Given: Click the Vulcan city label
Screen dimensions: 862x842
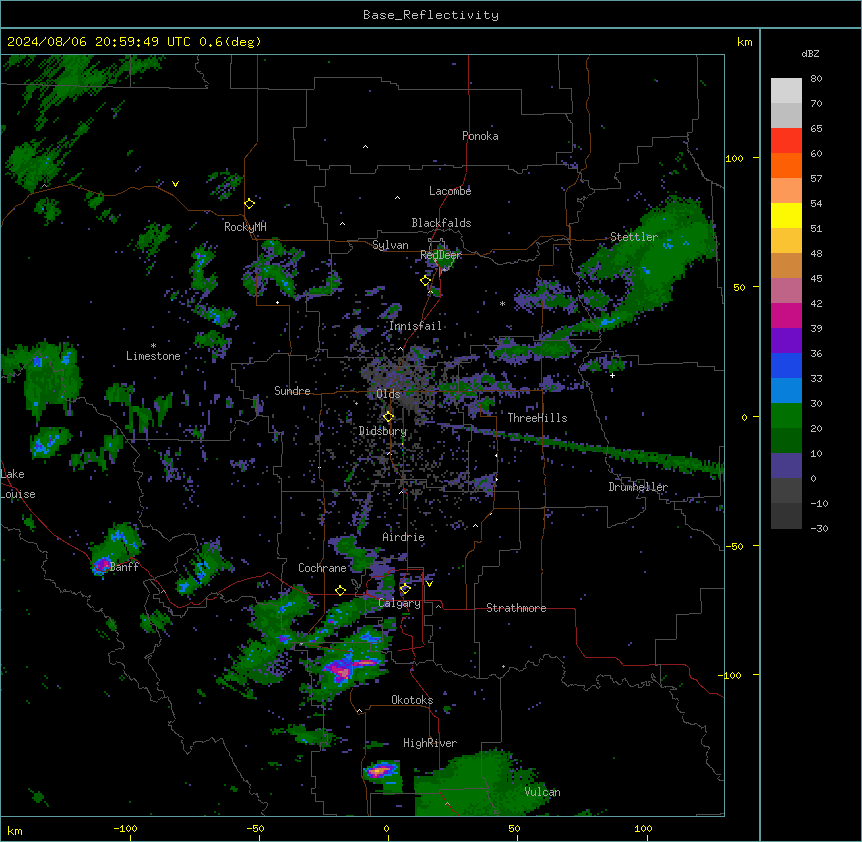Looking at the screenshot, I should click(543, 792).
